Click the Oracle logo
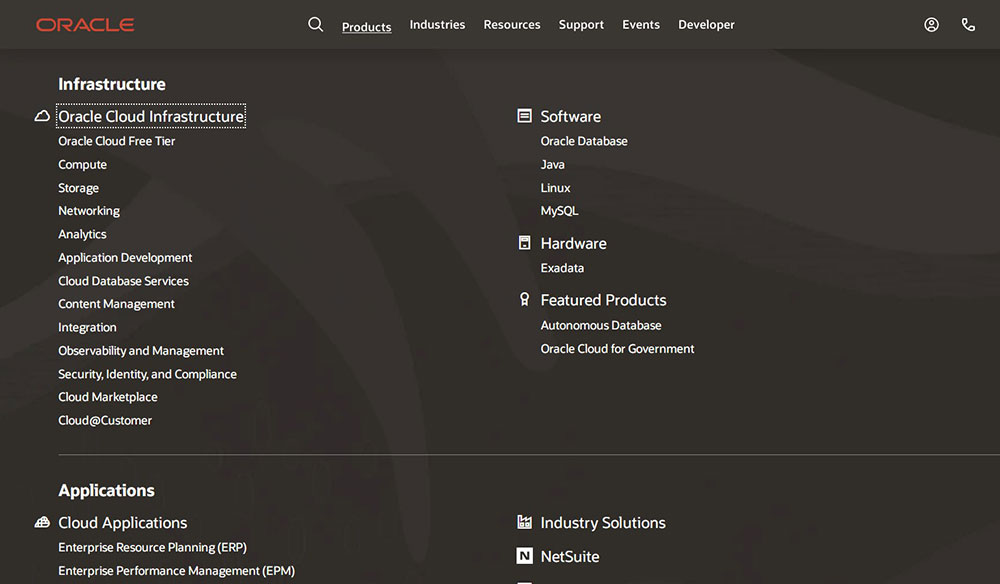This screenshot has height=584, width=1000. click(85, 25)
